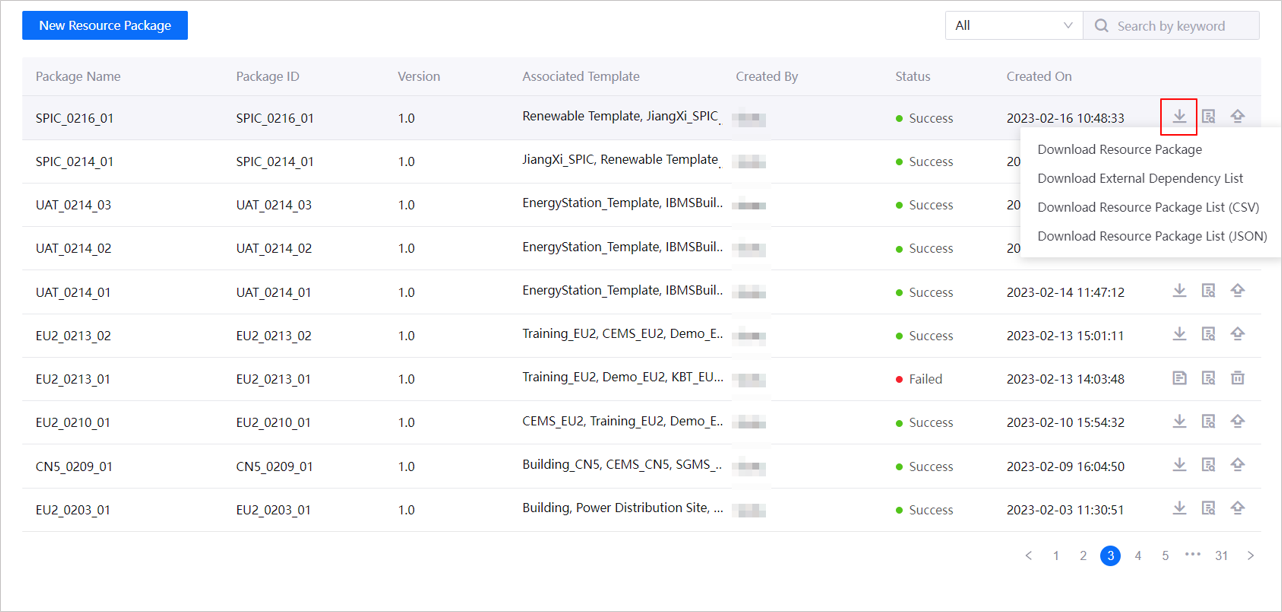Viewport: 1282px width, 612px height.
Task: Open the details icon for EU2_0210_01
Action: tap(1208, 421)
